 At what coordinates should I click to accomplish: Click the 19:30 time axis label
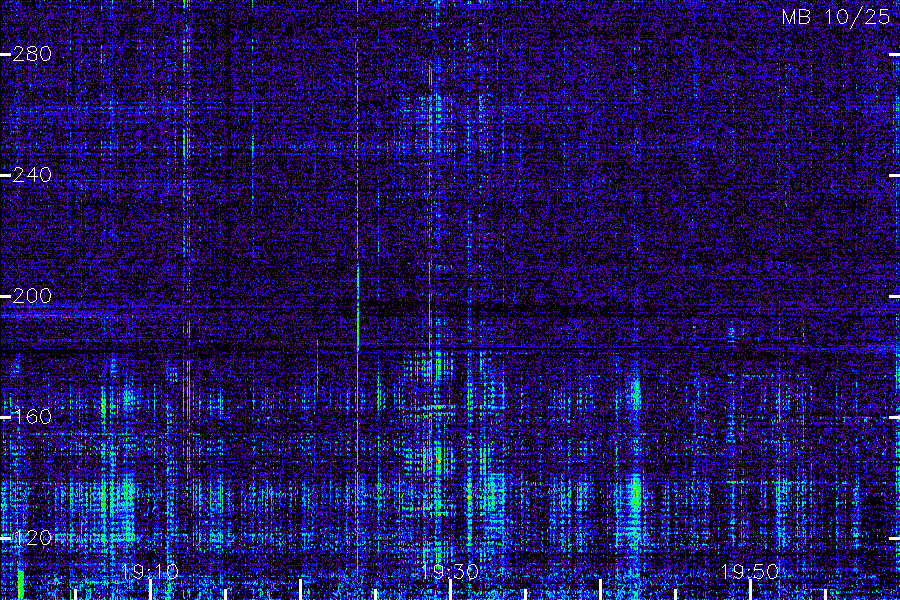click(x=450, y=571)
